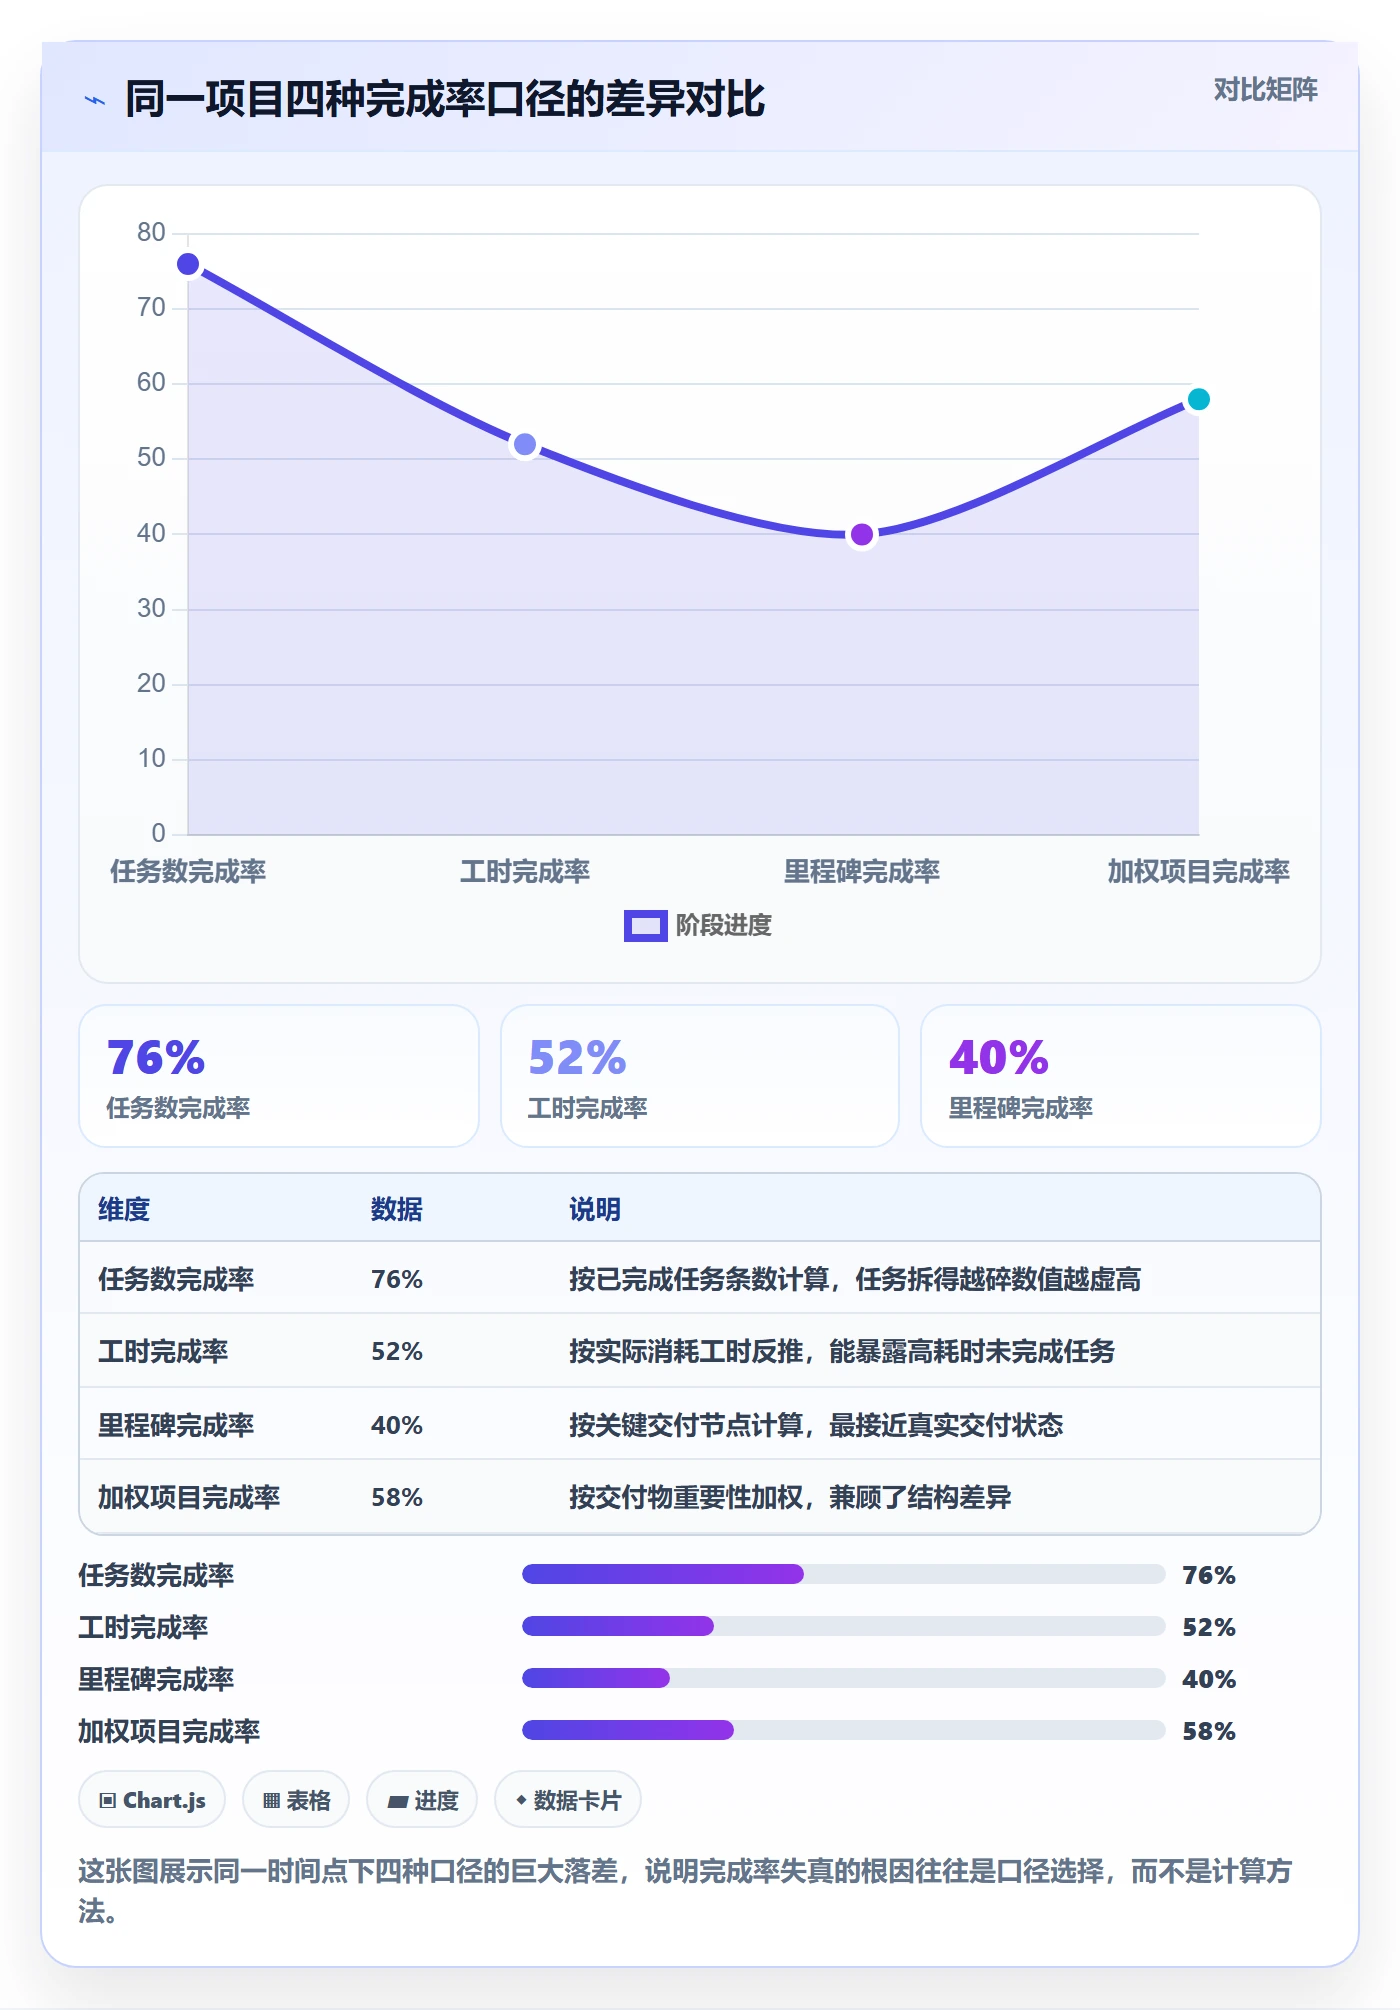Open the 76% 任务数完成率 stat card
Screen dimensions: 1400x2010
pyautogui.click(x=279, y=1076)
